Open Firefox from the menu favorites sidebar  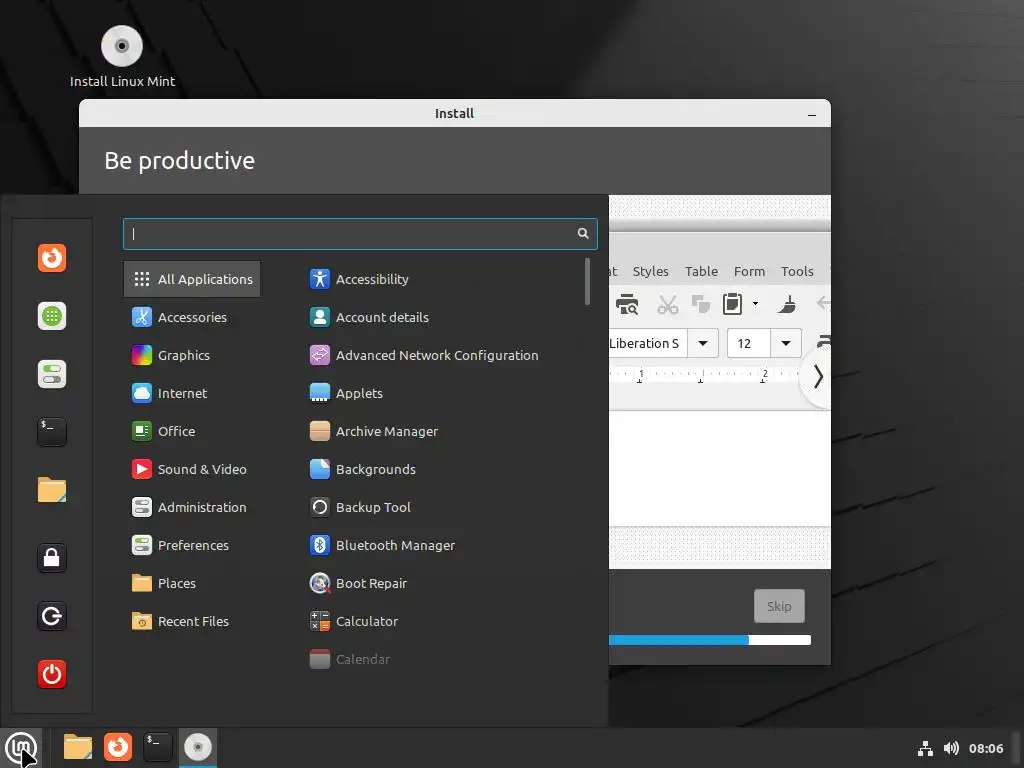[x=52, y=258]
